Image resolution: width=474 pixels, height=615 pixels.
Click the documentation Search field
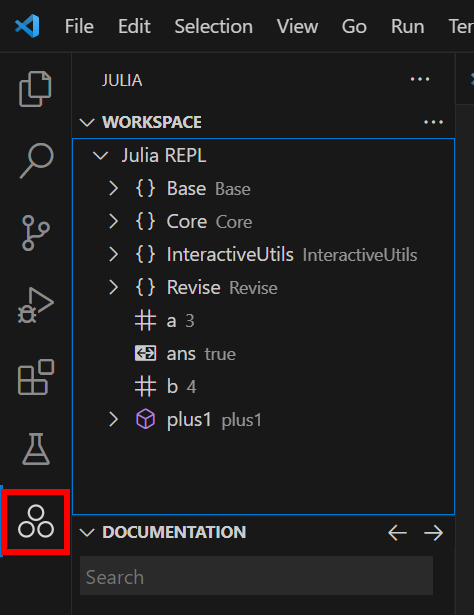256,575
